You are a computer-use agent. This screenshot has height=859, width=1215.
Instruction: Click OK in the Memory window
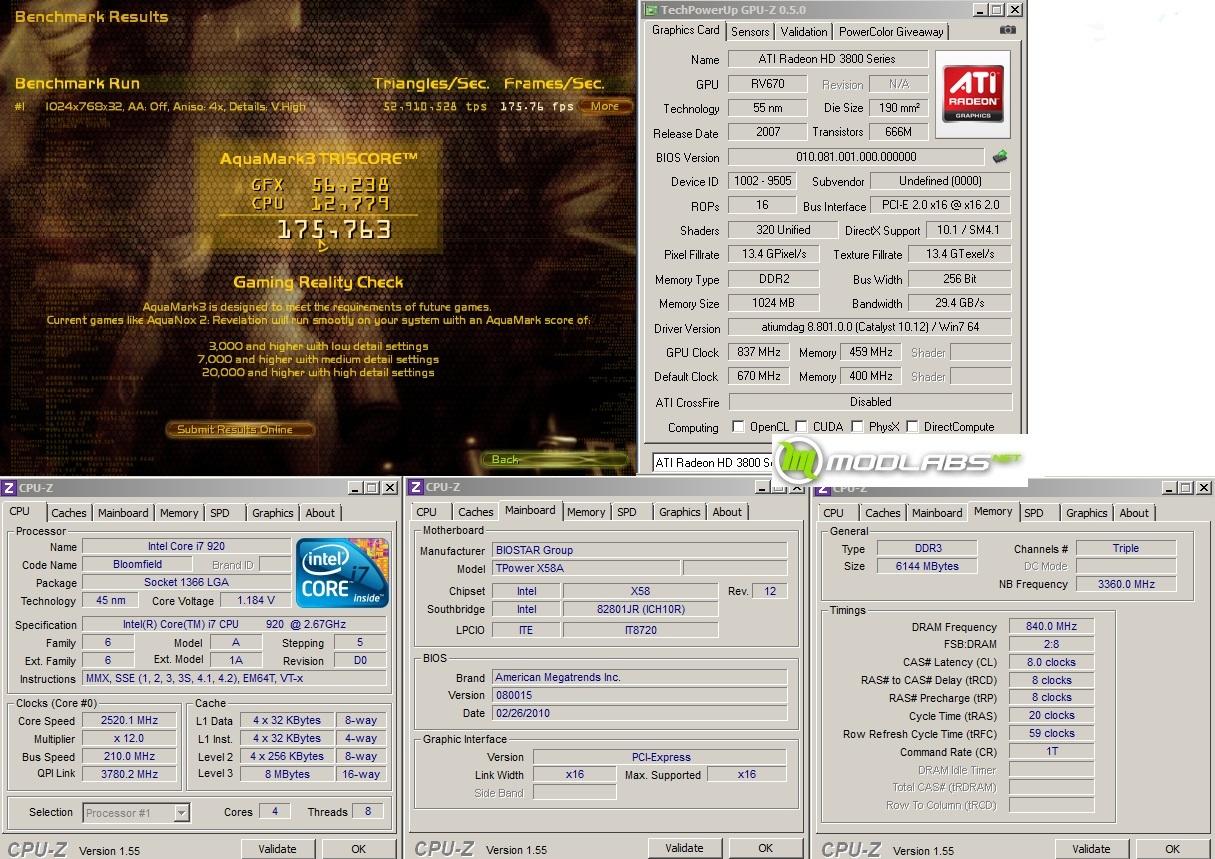(x=1172, y=849)
